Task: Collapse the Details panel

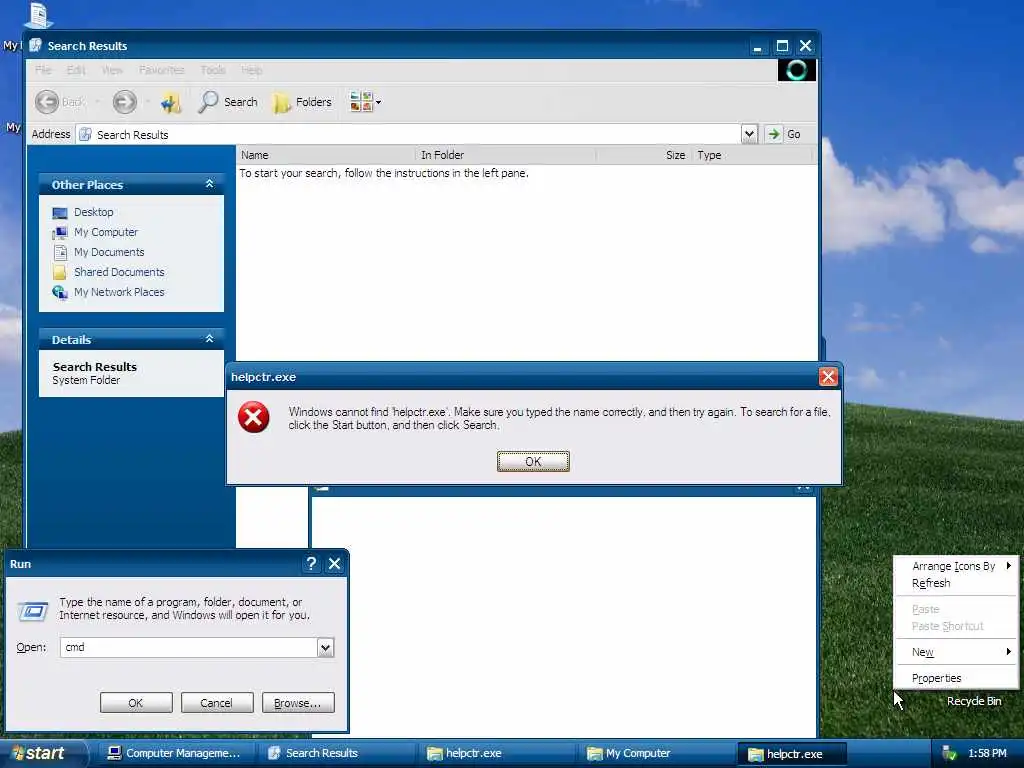Action: (209, 339)
